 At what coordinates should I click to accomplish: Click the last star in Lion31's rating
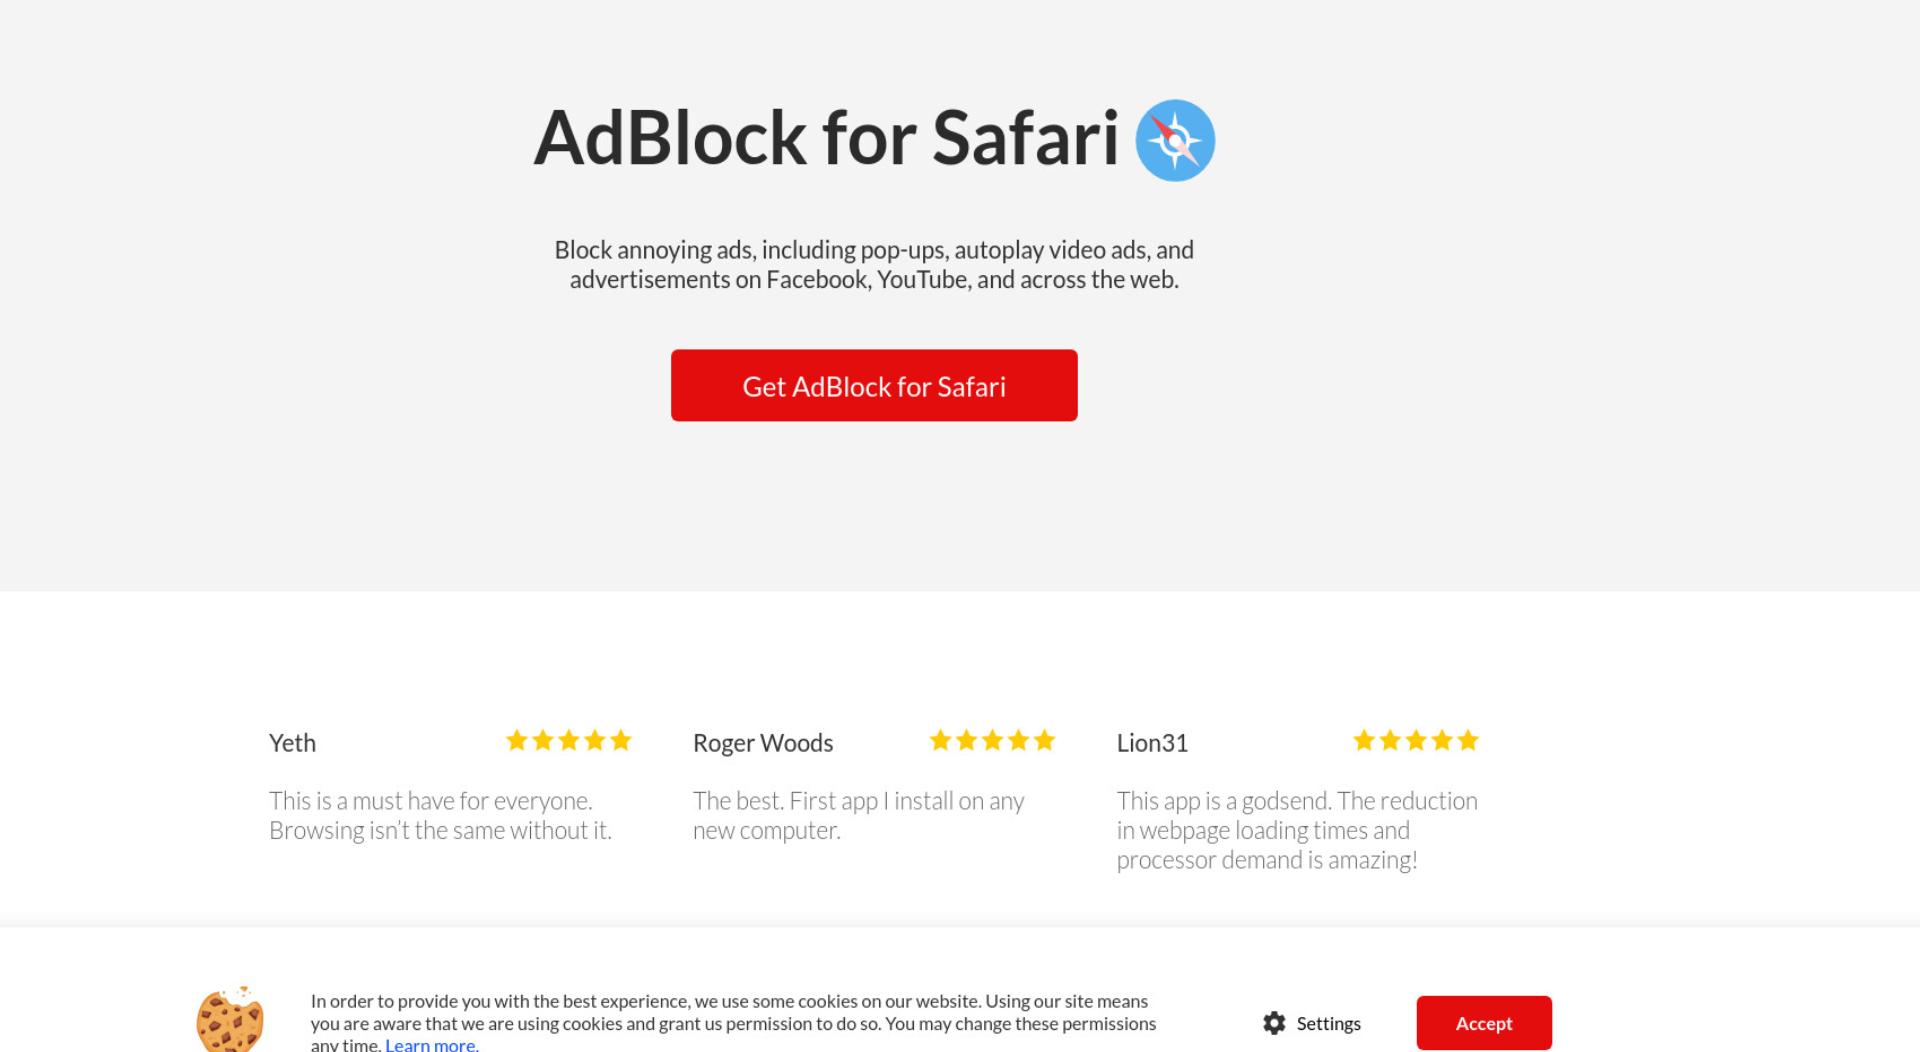coord(1468,740)
